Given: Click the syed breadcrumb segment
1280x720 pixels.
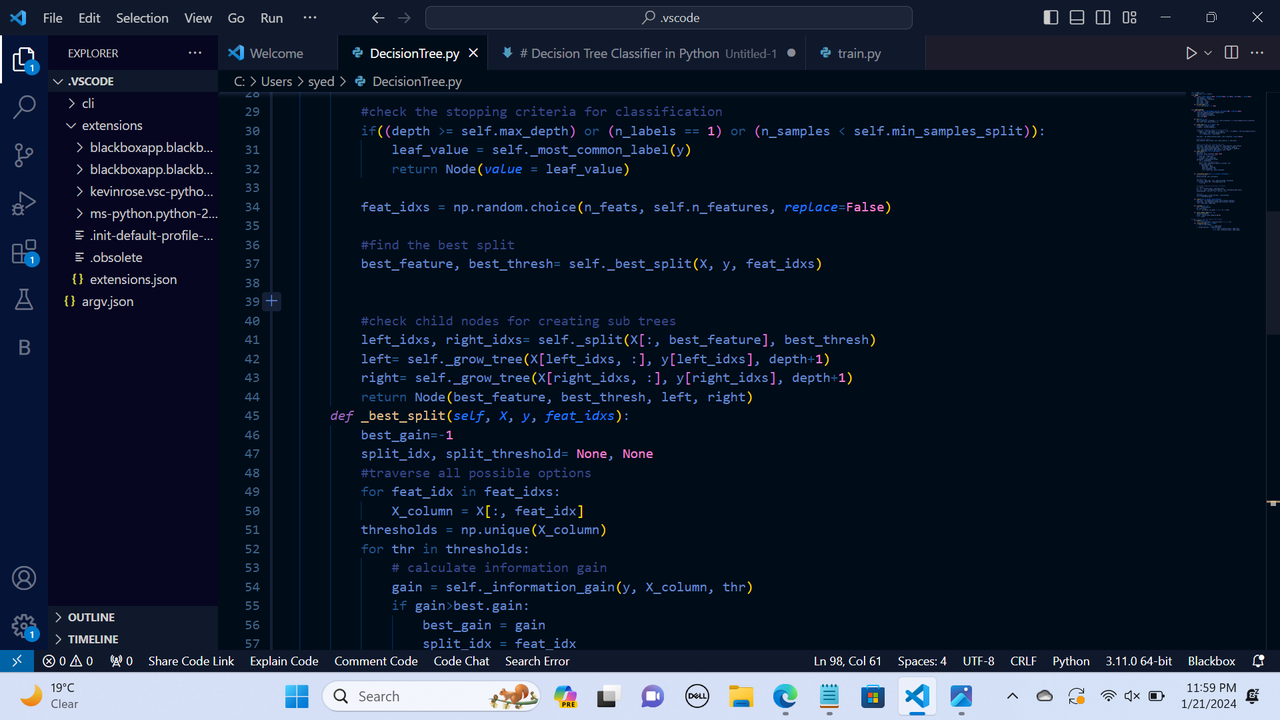Looking at the screenshot, I should click(321, 81).
